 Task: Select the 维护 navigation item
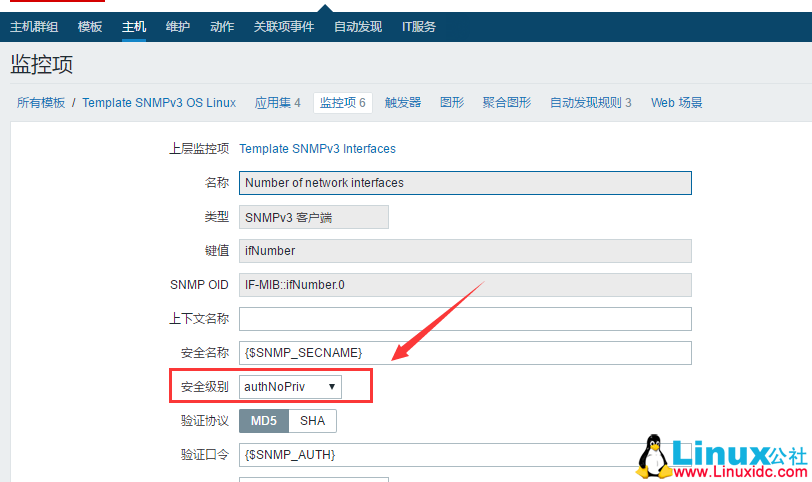pos(178,27)
